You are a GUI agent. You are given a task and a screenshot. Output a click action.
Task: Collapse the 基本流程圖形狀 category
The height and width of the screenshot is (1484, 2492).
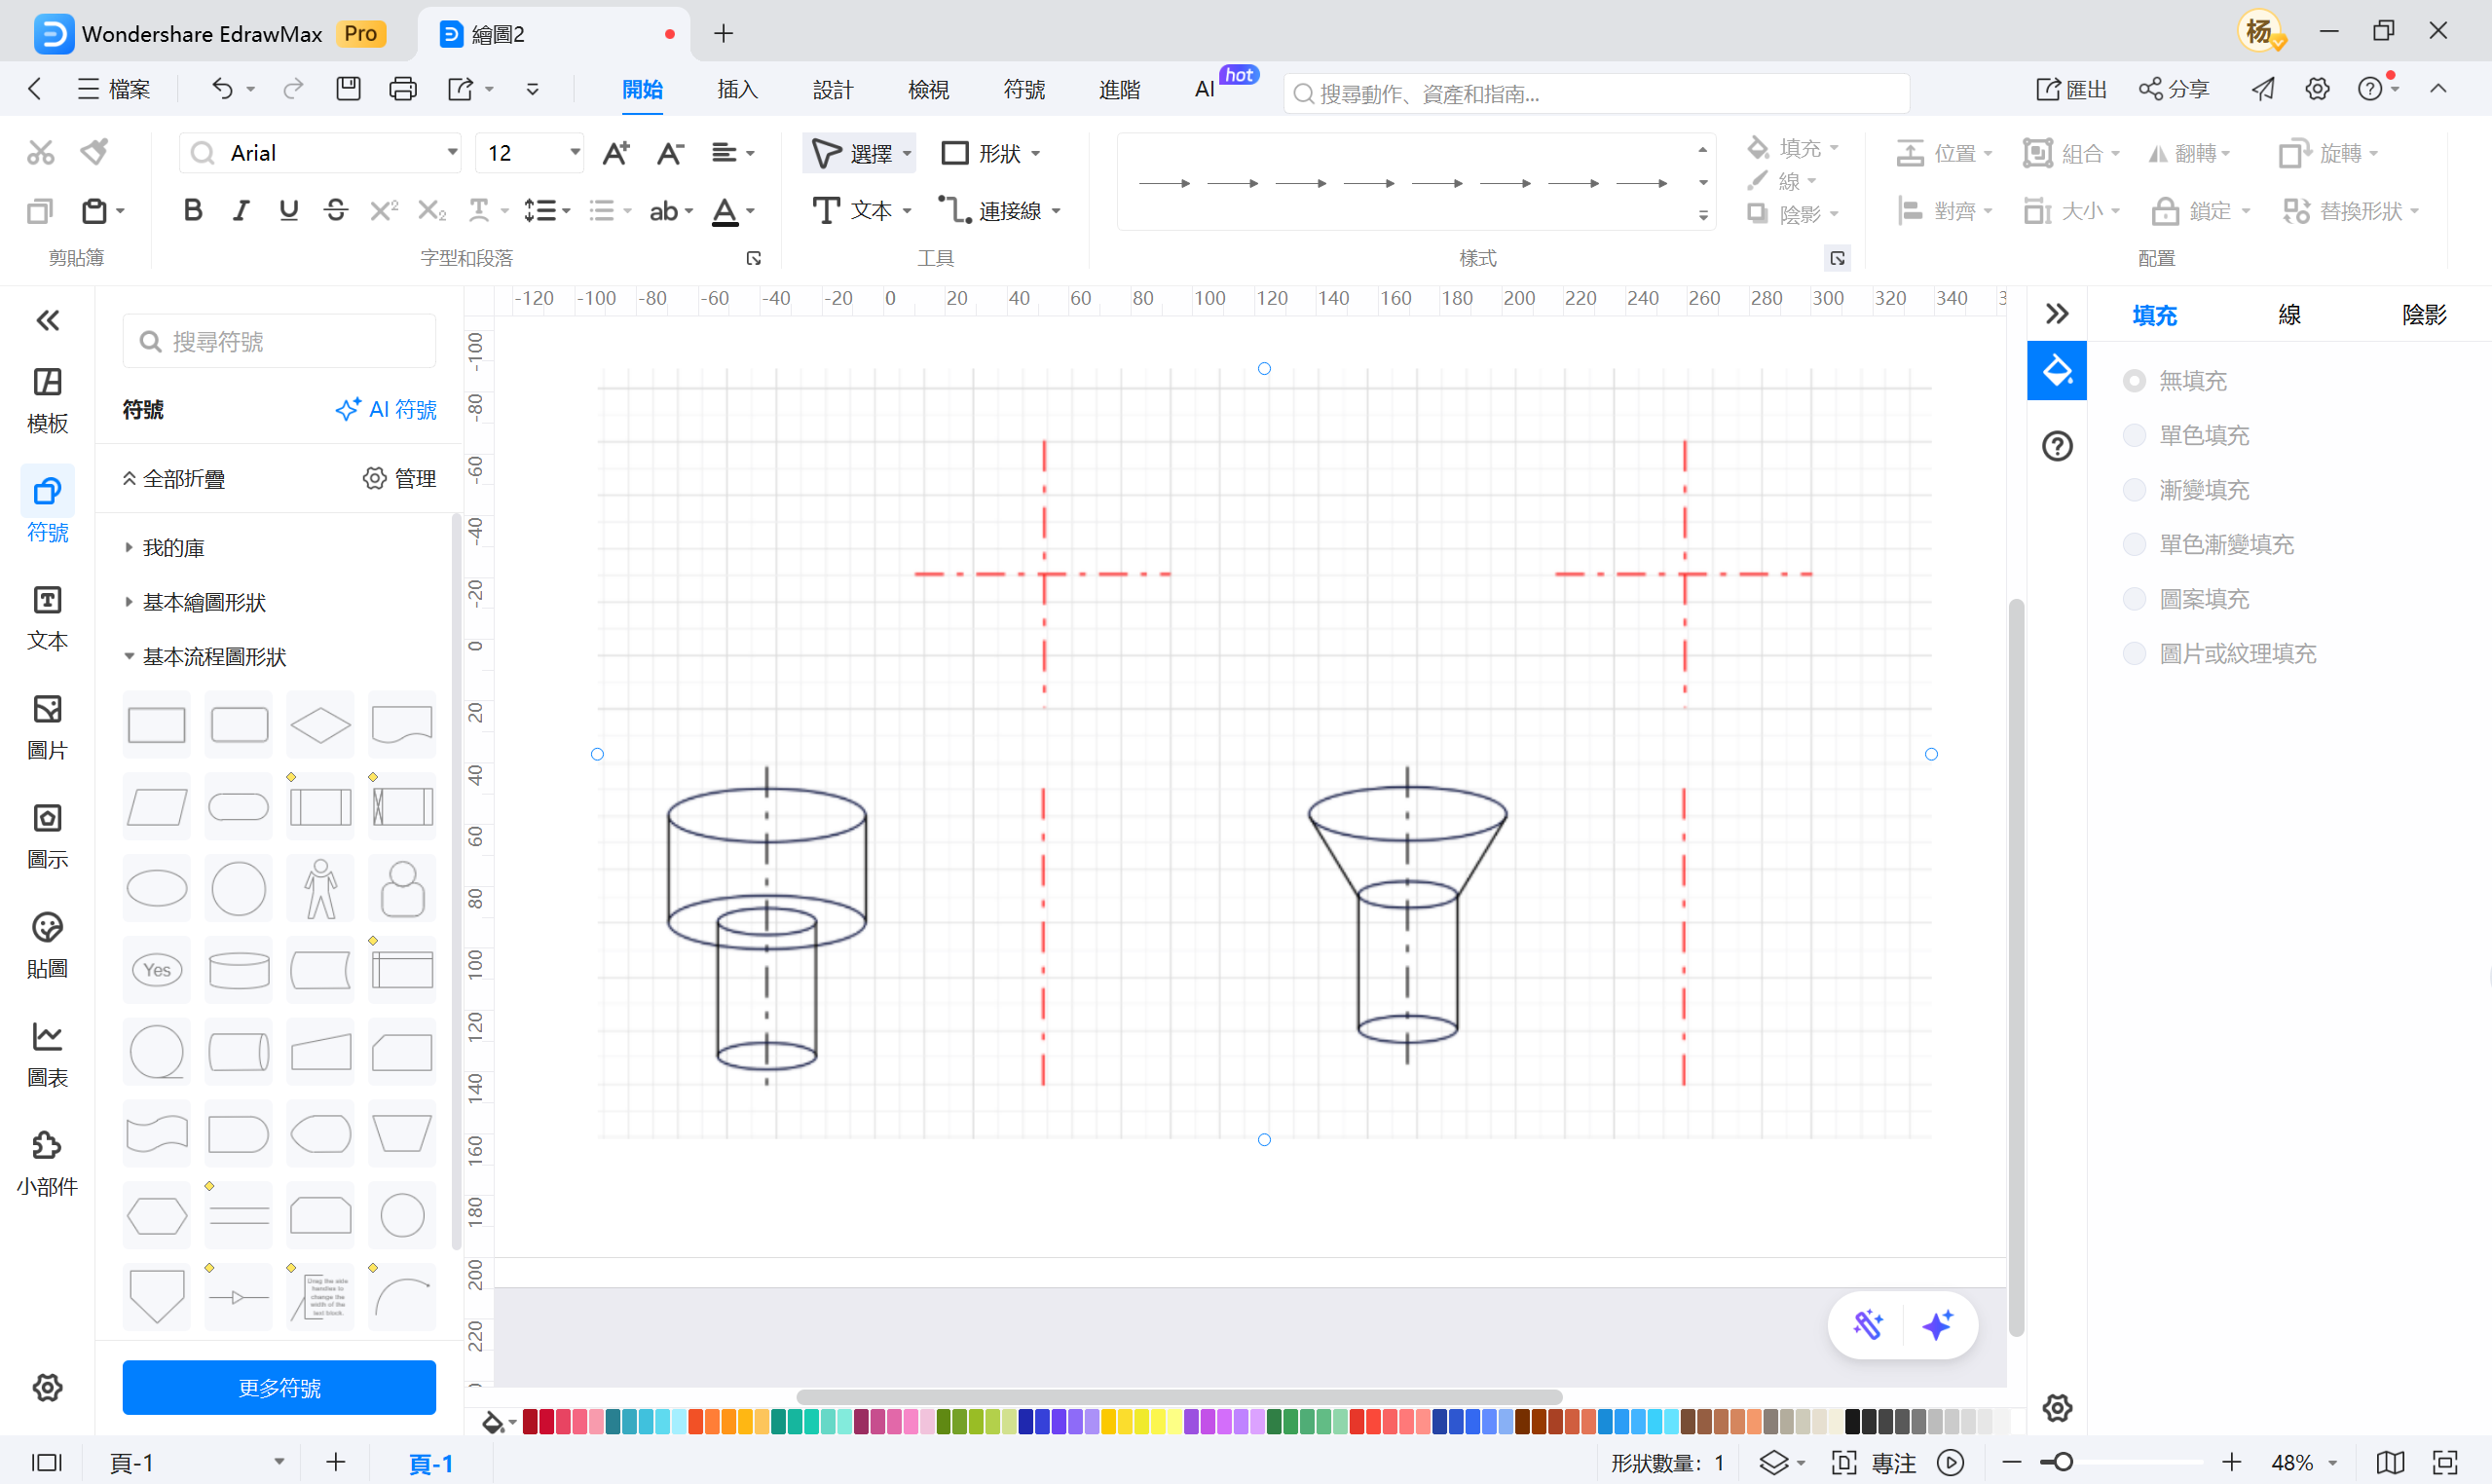coord(213,656)
